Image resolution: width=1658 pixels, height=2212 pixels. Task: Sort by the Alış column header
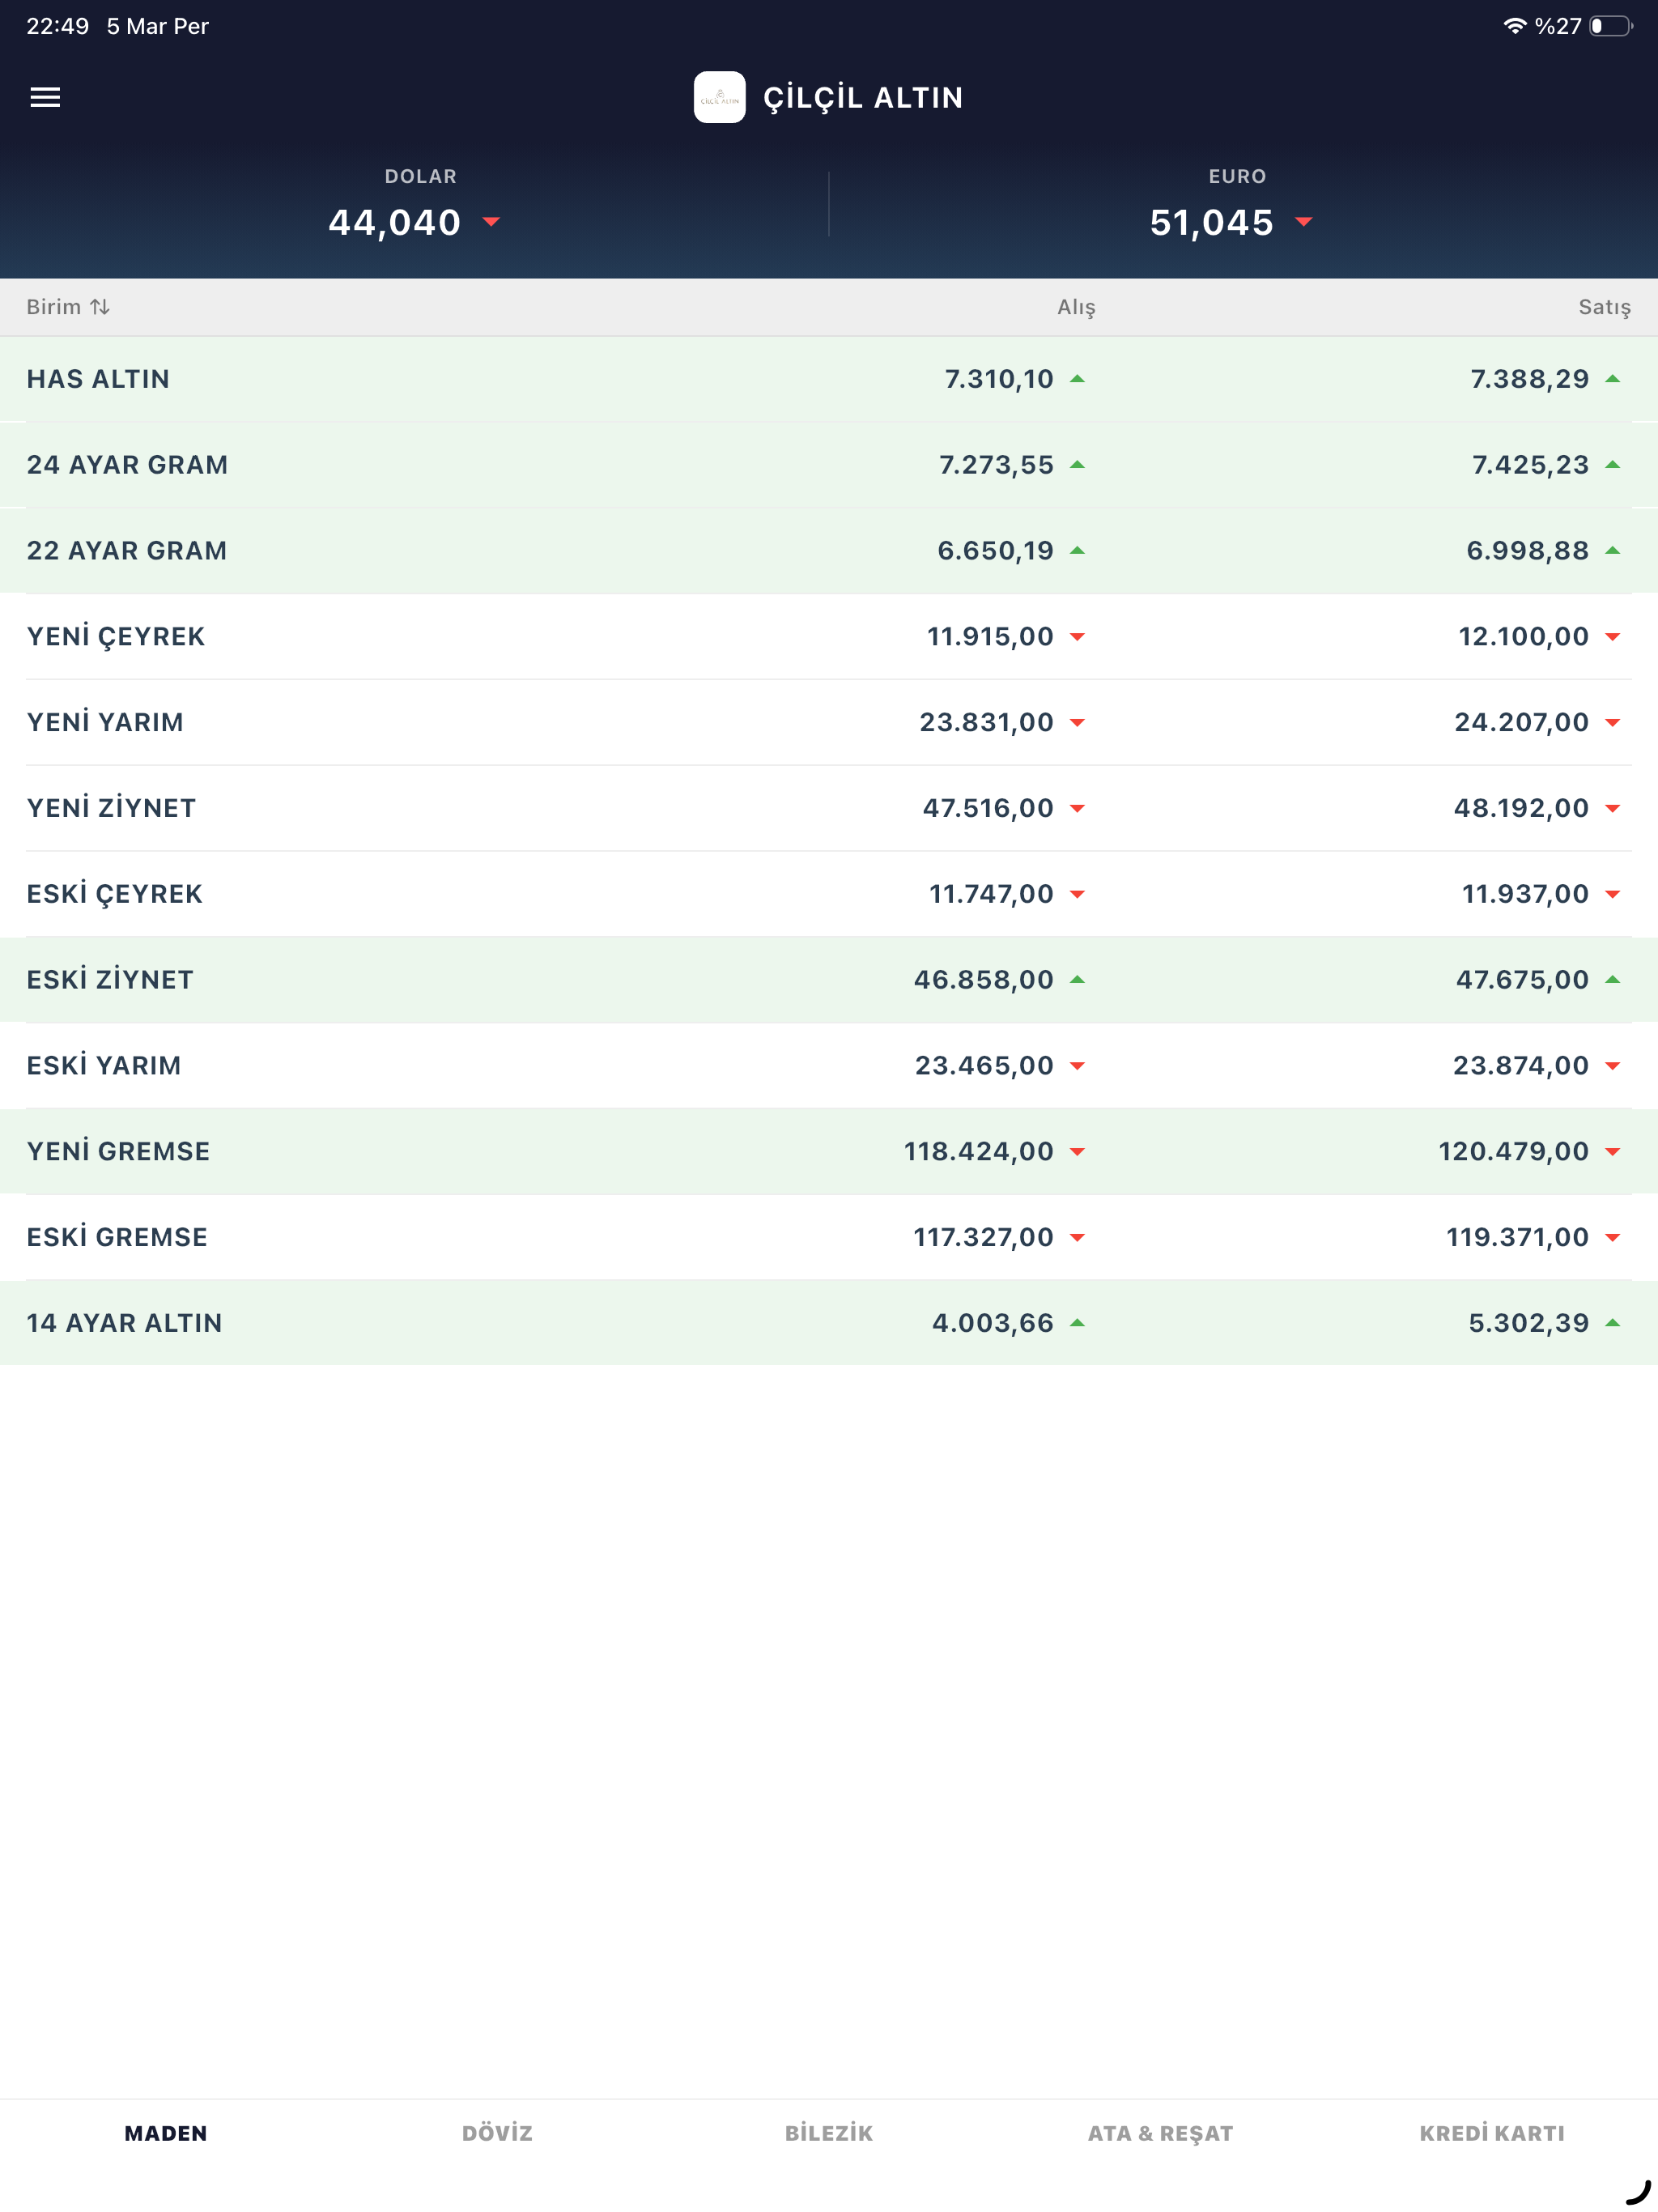click(1076, 307)
